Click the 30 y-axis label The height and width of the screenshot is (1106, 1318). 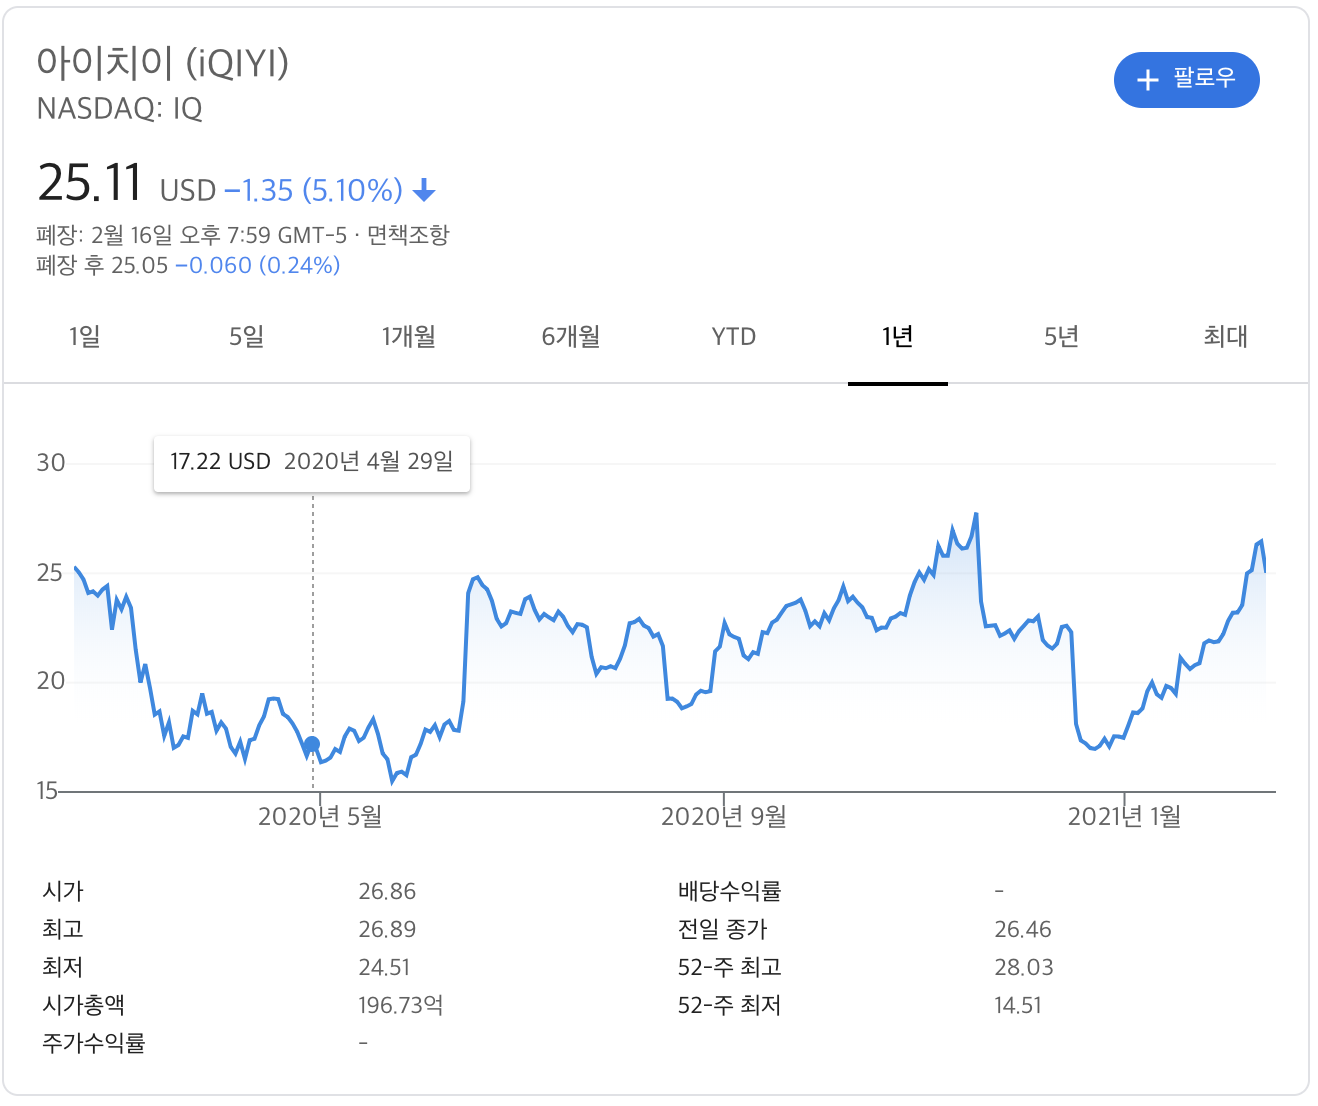pyautogui.click(x=51, y=463)
